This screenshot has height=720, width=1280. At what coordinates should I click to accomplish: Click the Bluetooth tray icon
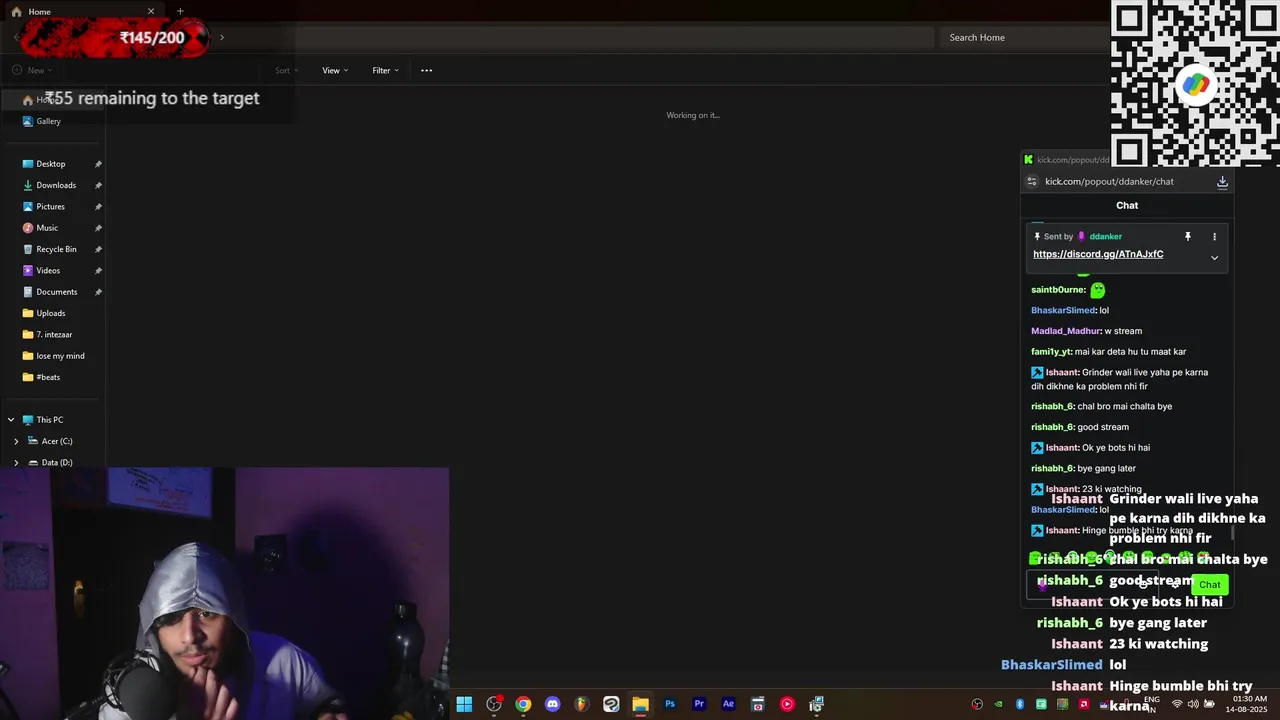(x=1020, y=704)
